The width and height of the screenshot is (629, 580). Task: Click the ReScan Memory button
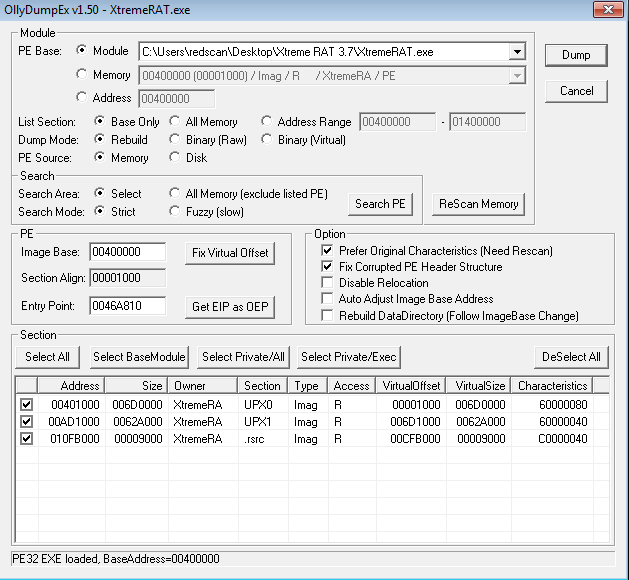[479, 204]
